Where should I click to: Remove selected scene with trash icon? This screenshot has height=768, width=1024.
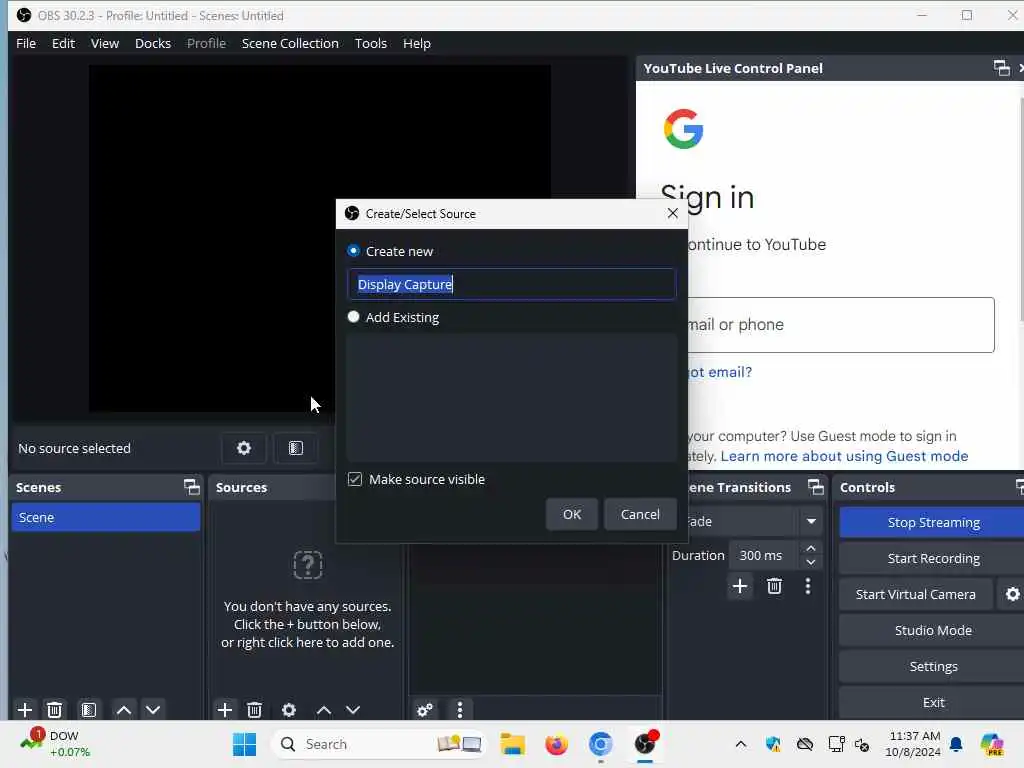[x=55, y=710]
